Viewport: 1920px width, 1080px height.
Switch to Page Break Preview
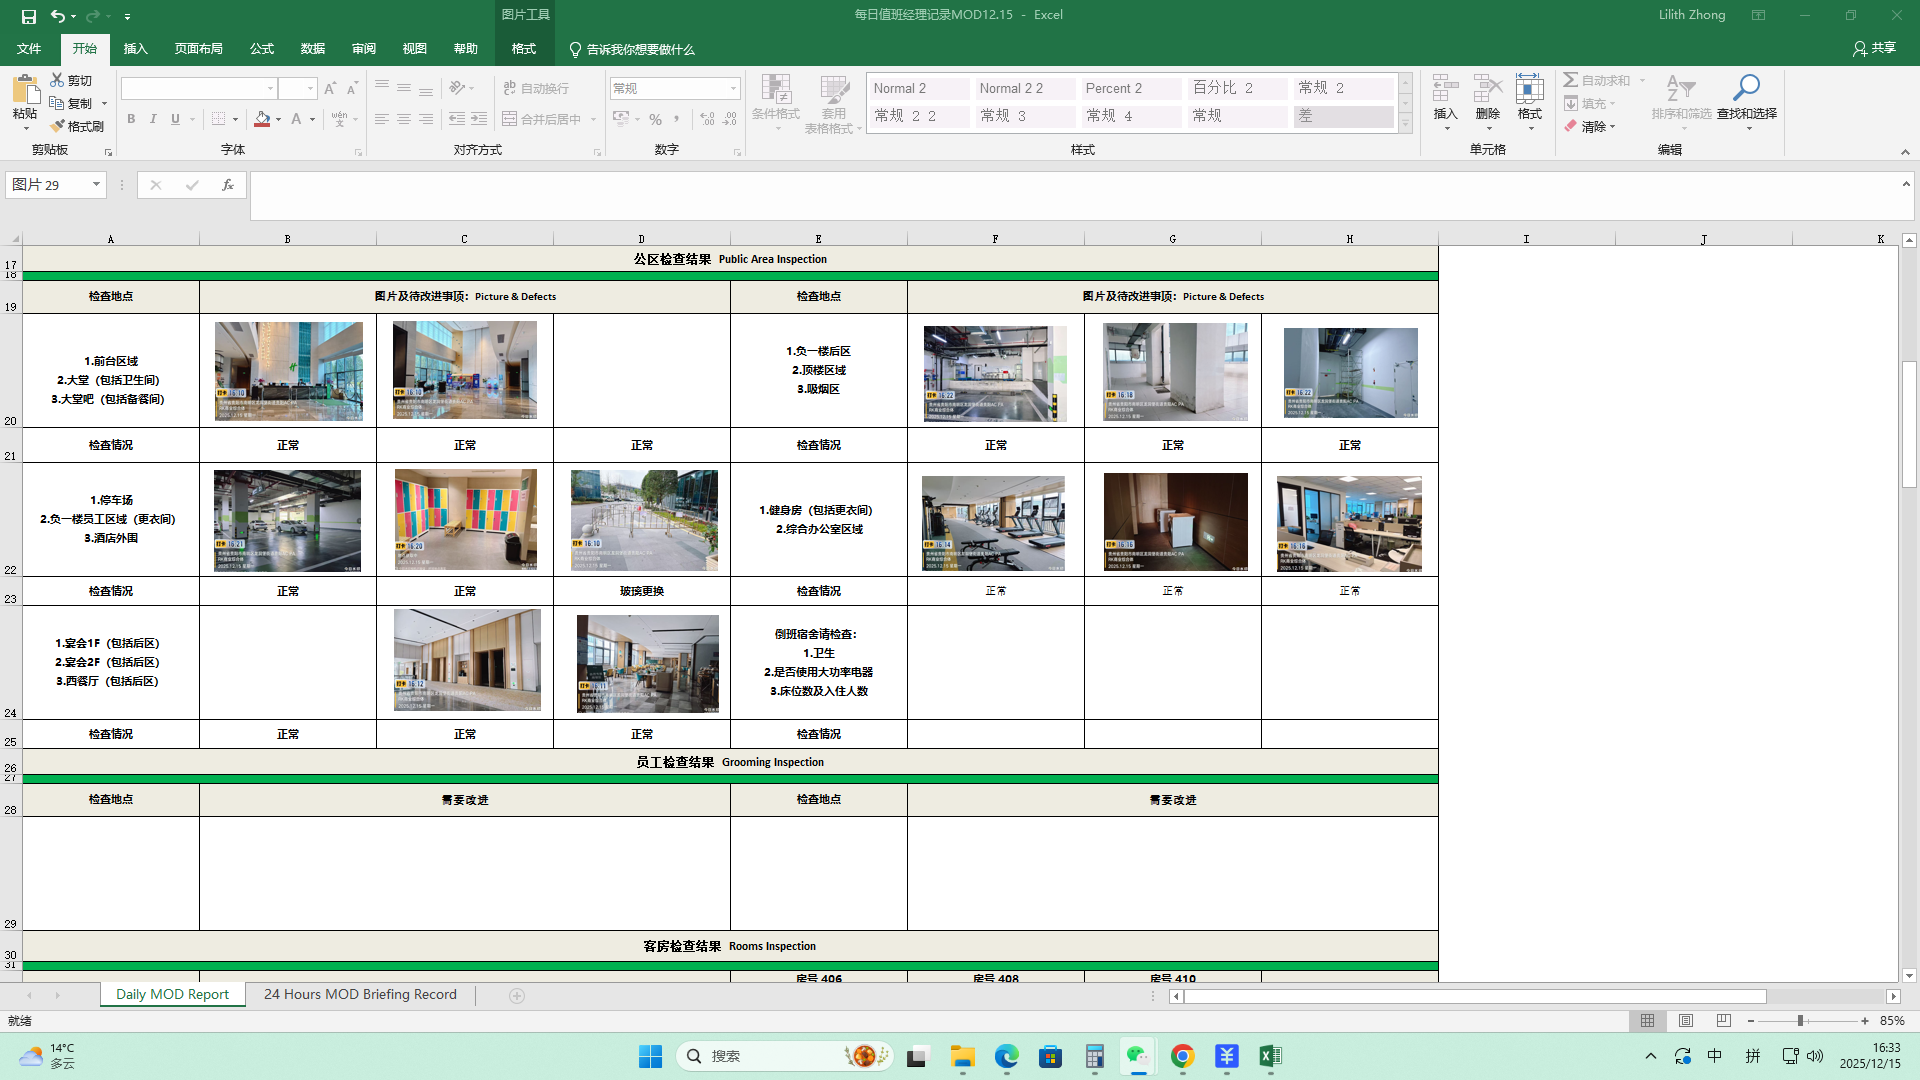click(1723, 1021)
